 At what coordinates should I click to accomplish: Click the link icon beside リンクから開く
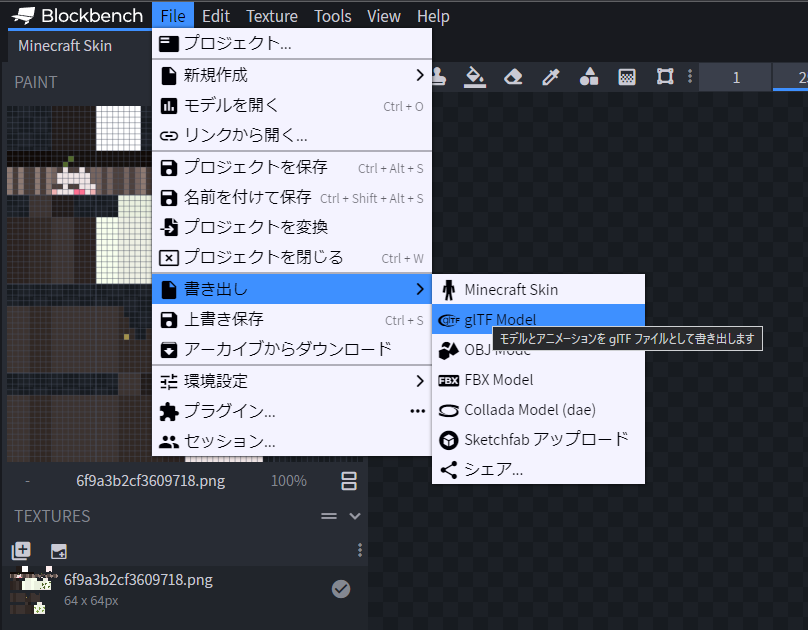click(169, 136)
